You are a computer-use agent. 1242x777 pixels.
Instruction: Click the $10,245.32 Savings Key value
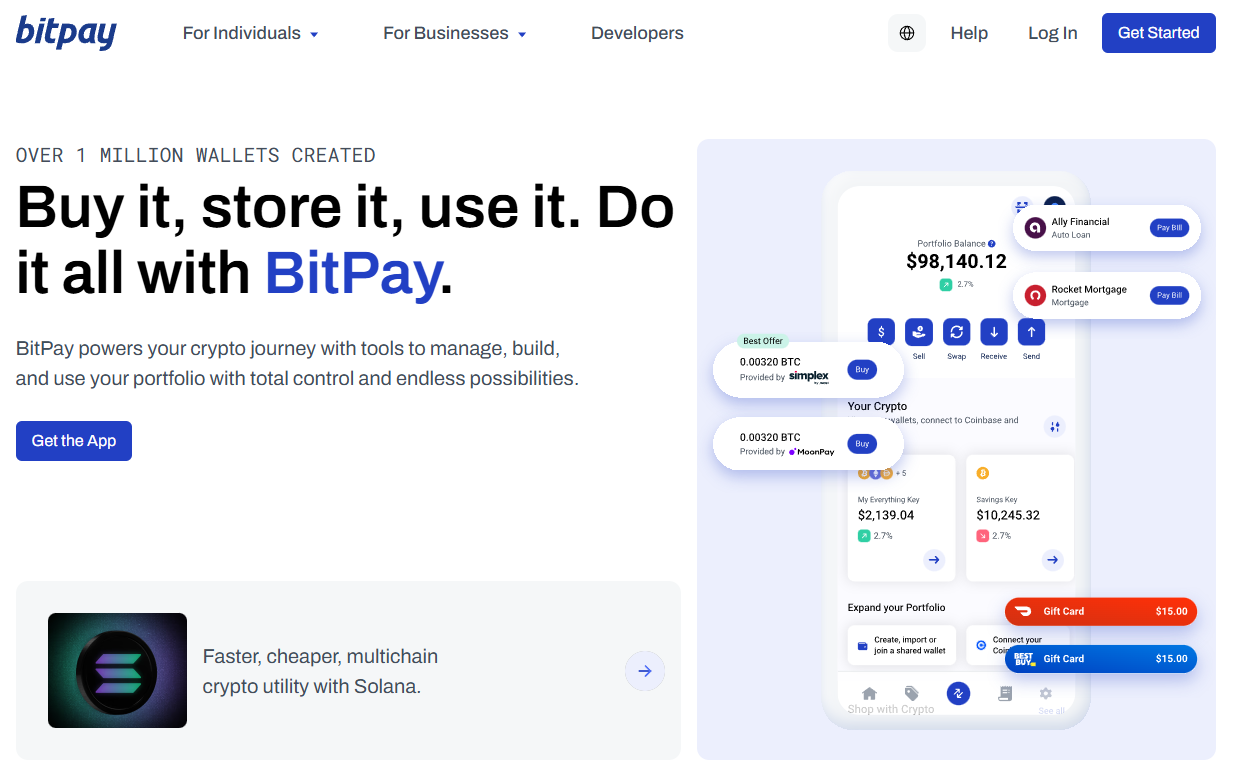[x=1008, y=515]
